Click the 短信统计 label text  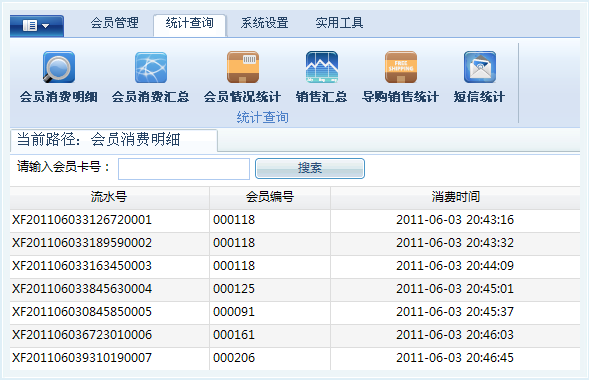pyautogui.click(x=479, y=97)
